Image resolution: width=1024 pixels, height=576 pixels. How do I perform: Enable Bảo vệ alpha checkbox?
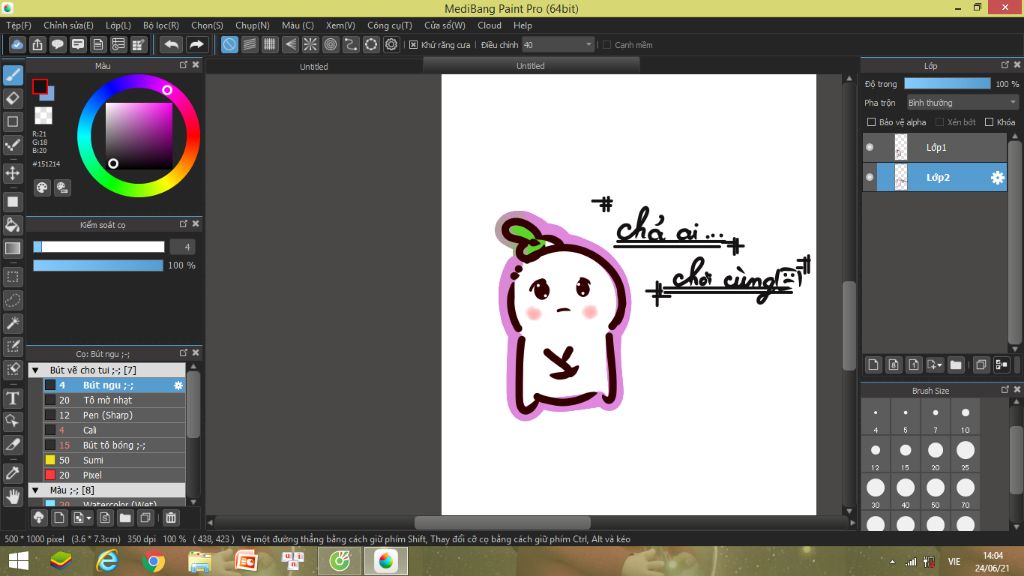tap(871, 122)
